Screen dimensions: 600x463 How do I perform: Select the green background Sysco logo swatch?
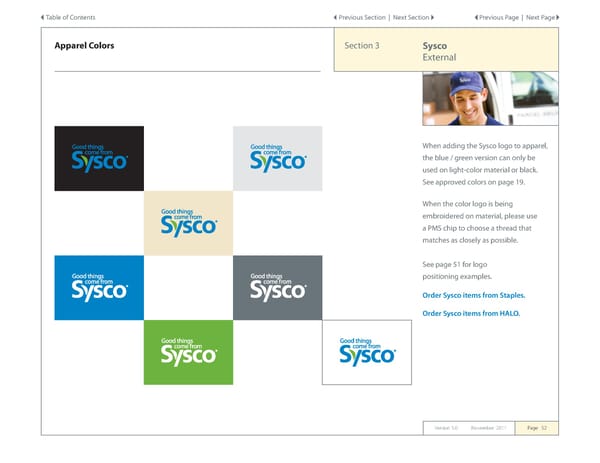pos(188,352)
